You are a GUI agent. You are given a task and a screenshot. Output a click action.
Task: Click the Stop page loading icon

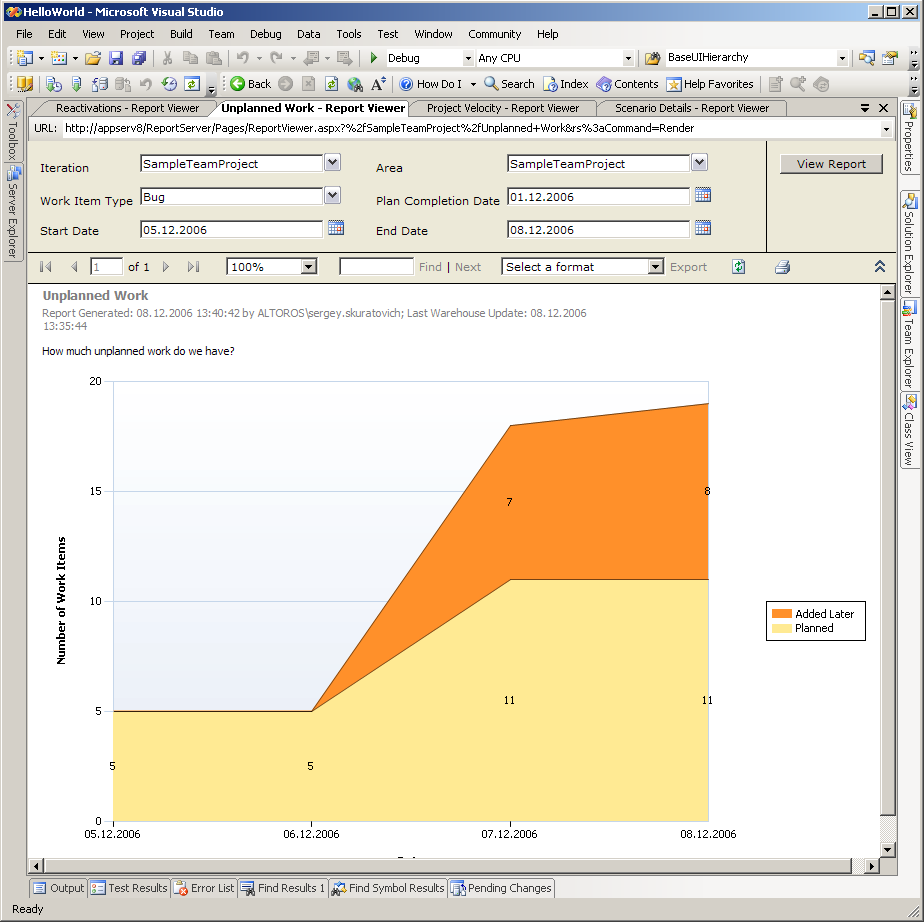(308, 84)
